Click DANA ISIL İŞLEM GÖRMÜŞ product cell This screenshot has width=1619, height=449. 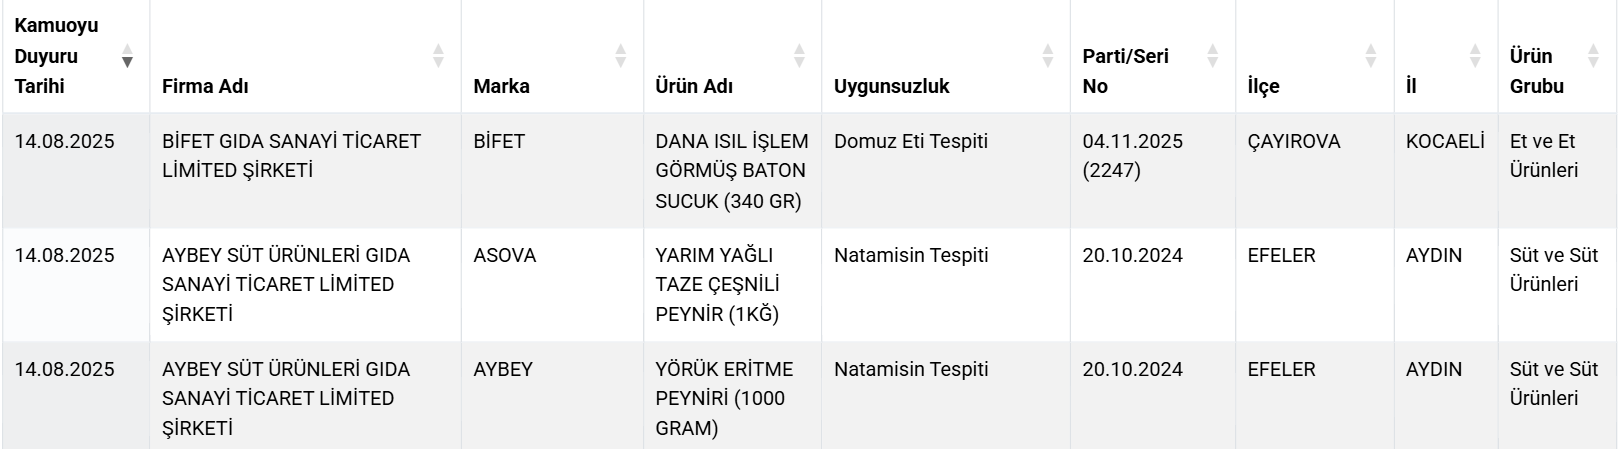732,170
